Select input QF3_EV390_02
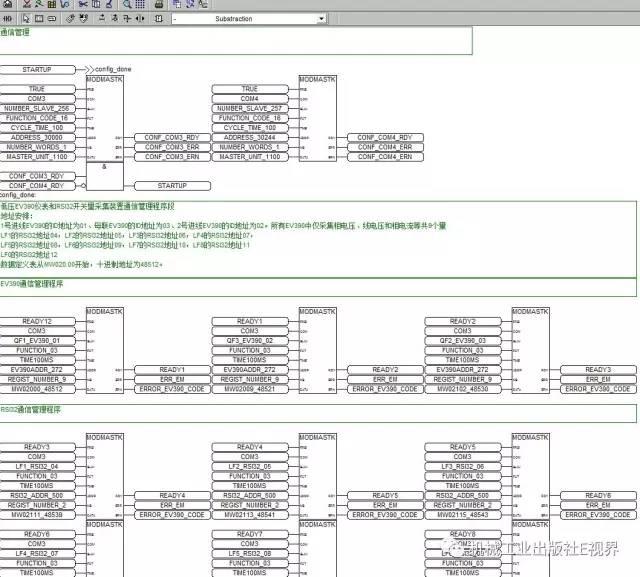 click(250, 341)
